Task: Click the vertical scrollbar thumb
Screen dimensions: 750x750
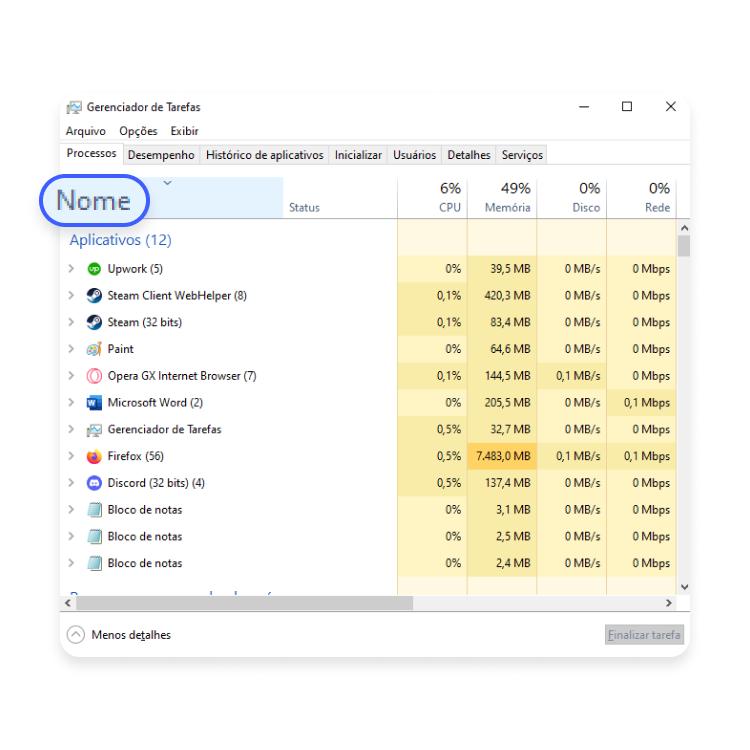Action: coord(684,246)
